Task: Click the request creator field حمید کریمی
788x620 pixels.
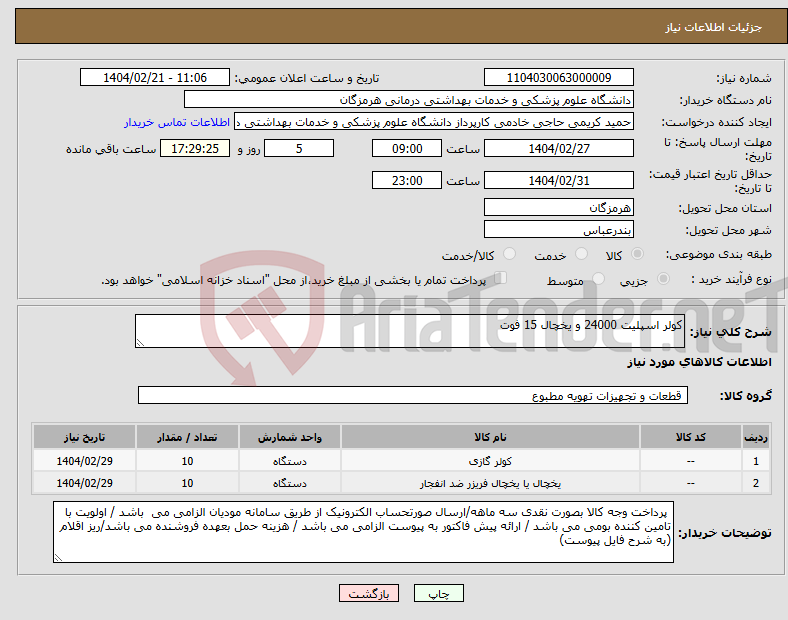Action: 434,122
